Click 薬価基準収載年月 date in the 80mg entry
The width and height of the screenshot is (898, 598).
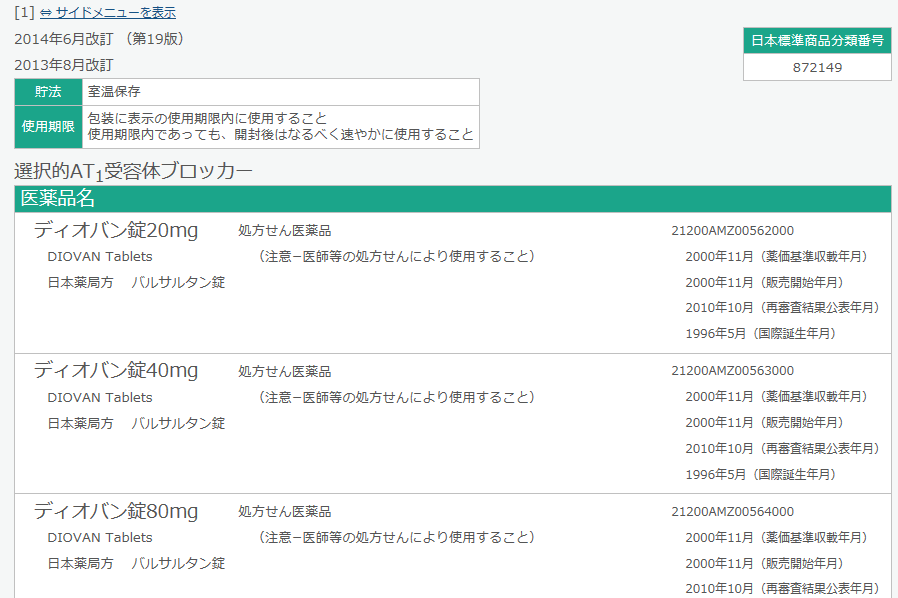coord(778,537)
